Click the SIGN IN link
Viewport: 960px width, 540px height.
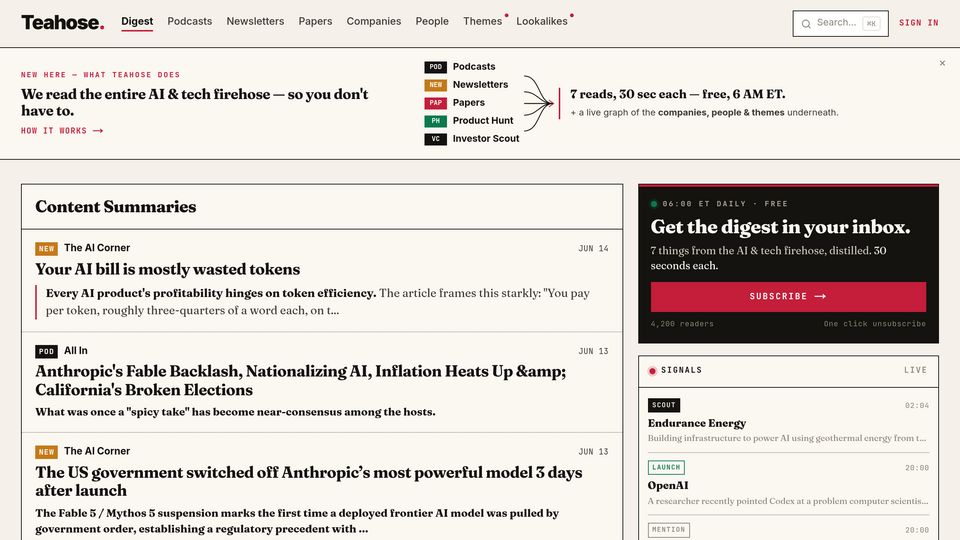coord(918,23)
